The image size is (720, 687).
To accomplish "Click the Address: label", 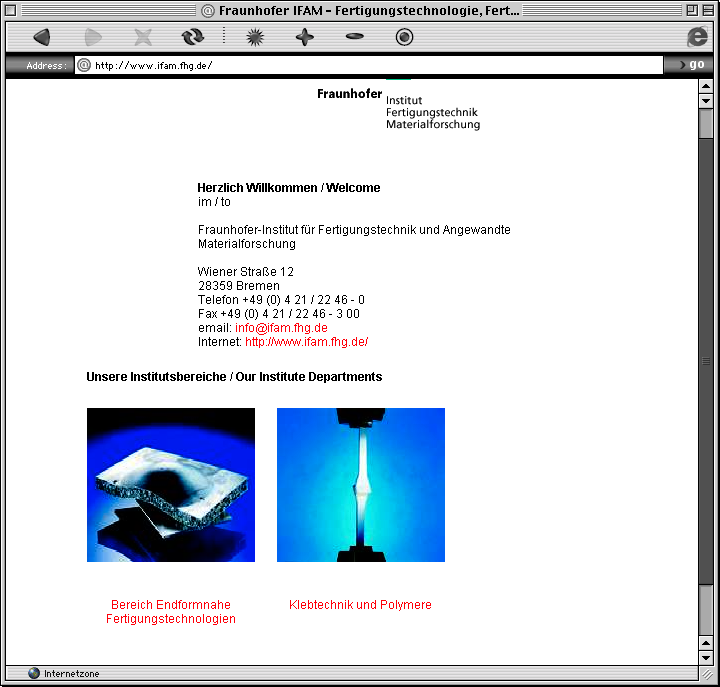I will click(46, 66).
